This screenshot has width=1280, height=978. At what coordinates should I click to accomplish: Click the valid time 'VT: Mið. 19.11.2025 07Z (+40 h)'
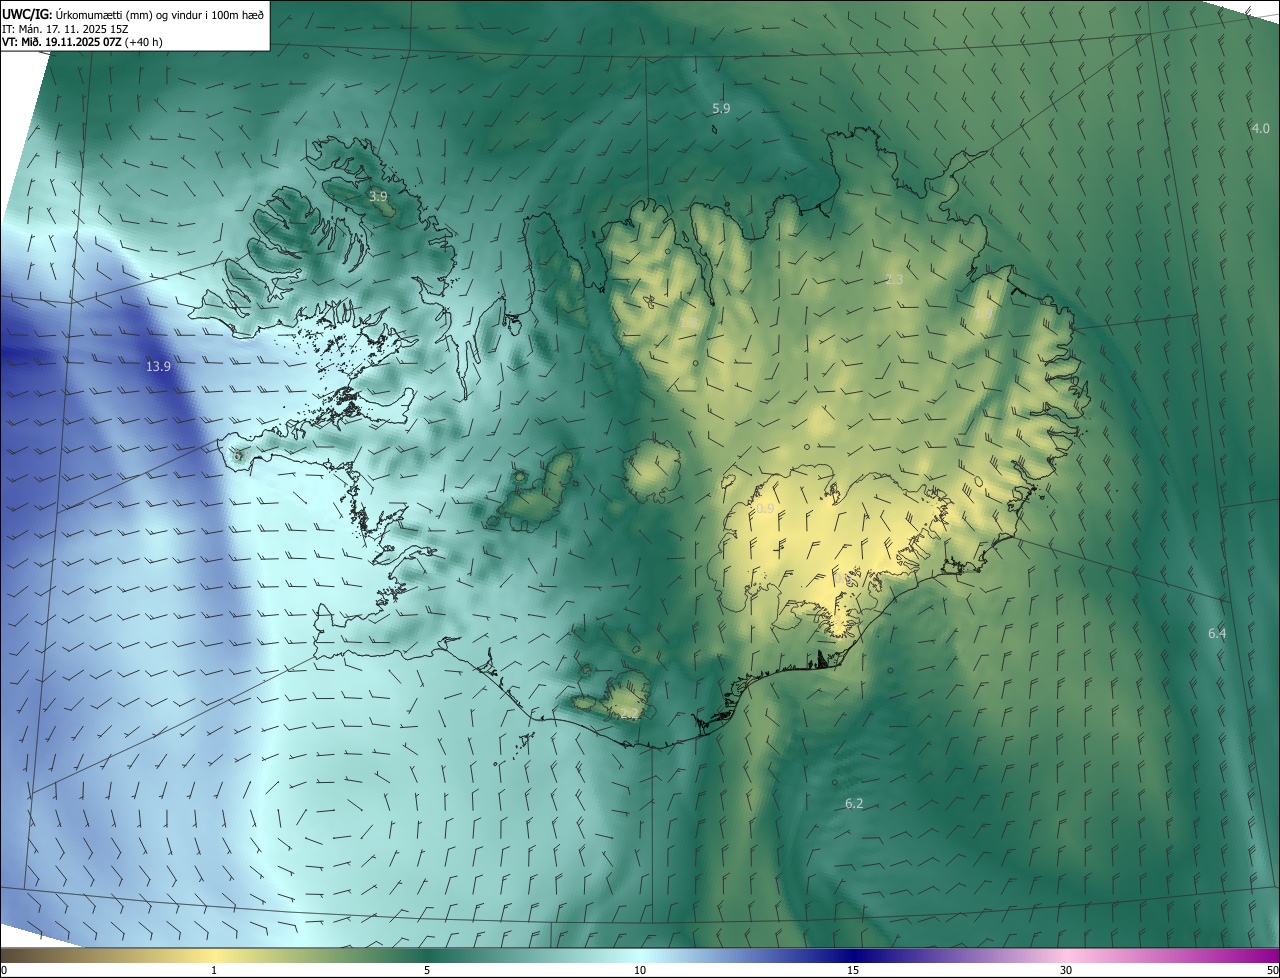(x=83, y=43)
